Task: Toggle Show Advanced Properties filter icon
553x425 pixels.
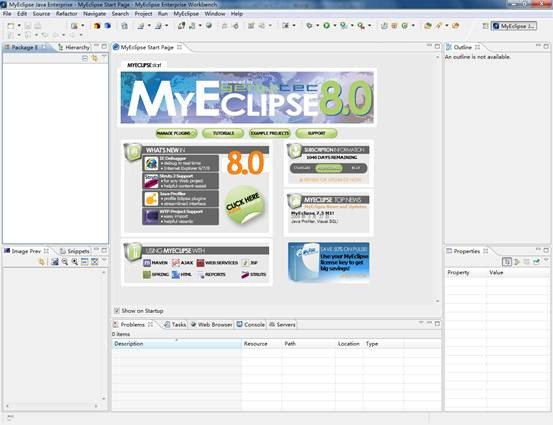Action: [x=517, y=262]
